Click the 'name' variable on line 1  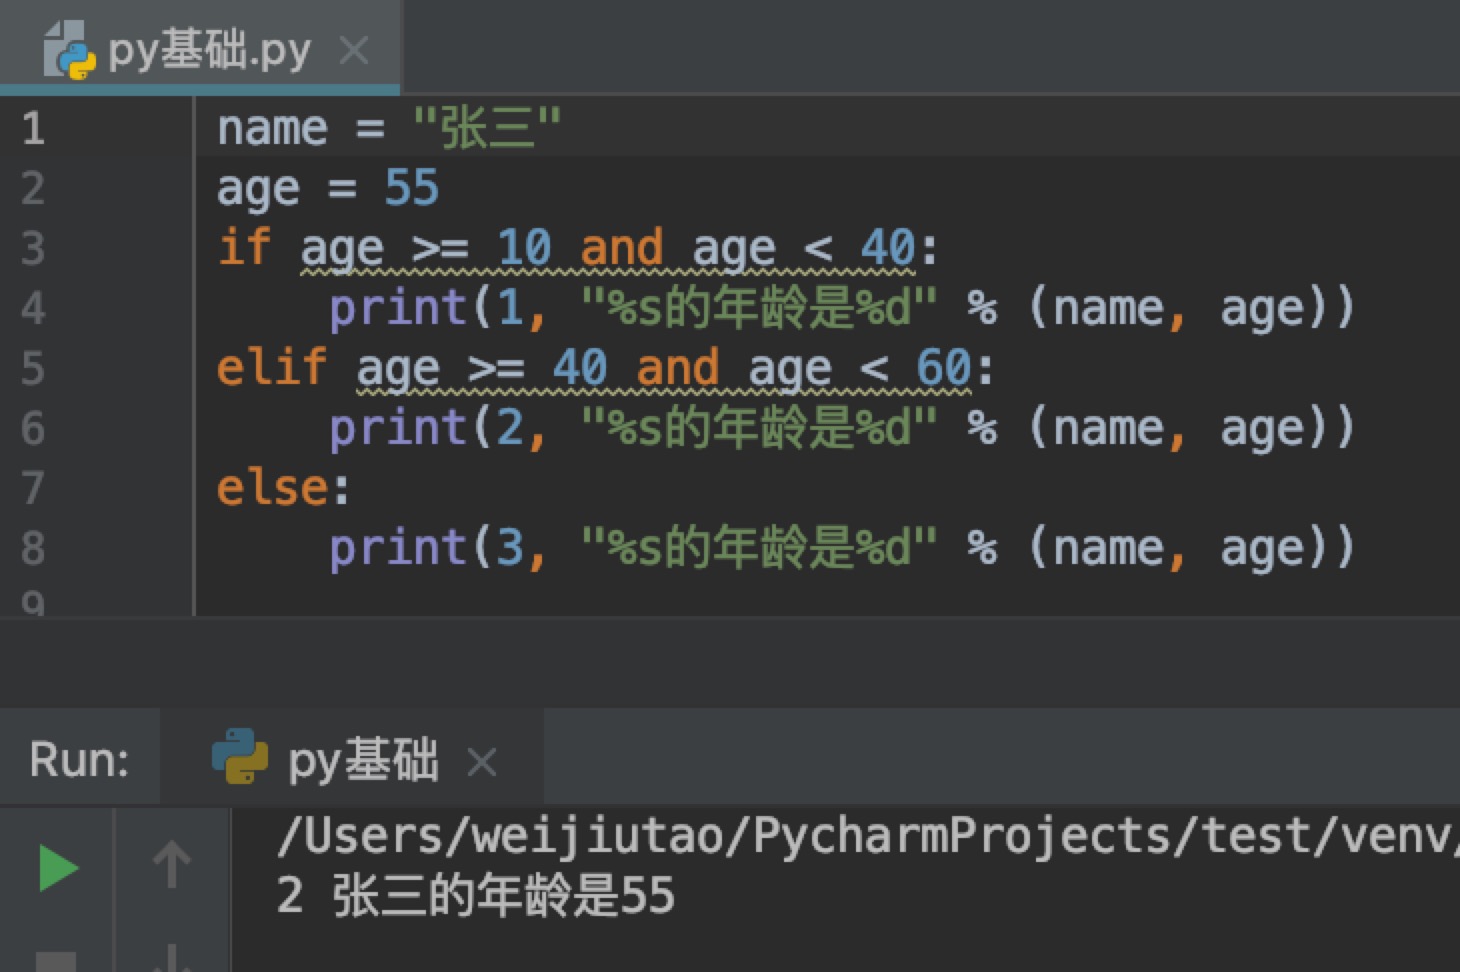tap(272, 129)
